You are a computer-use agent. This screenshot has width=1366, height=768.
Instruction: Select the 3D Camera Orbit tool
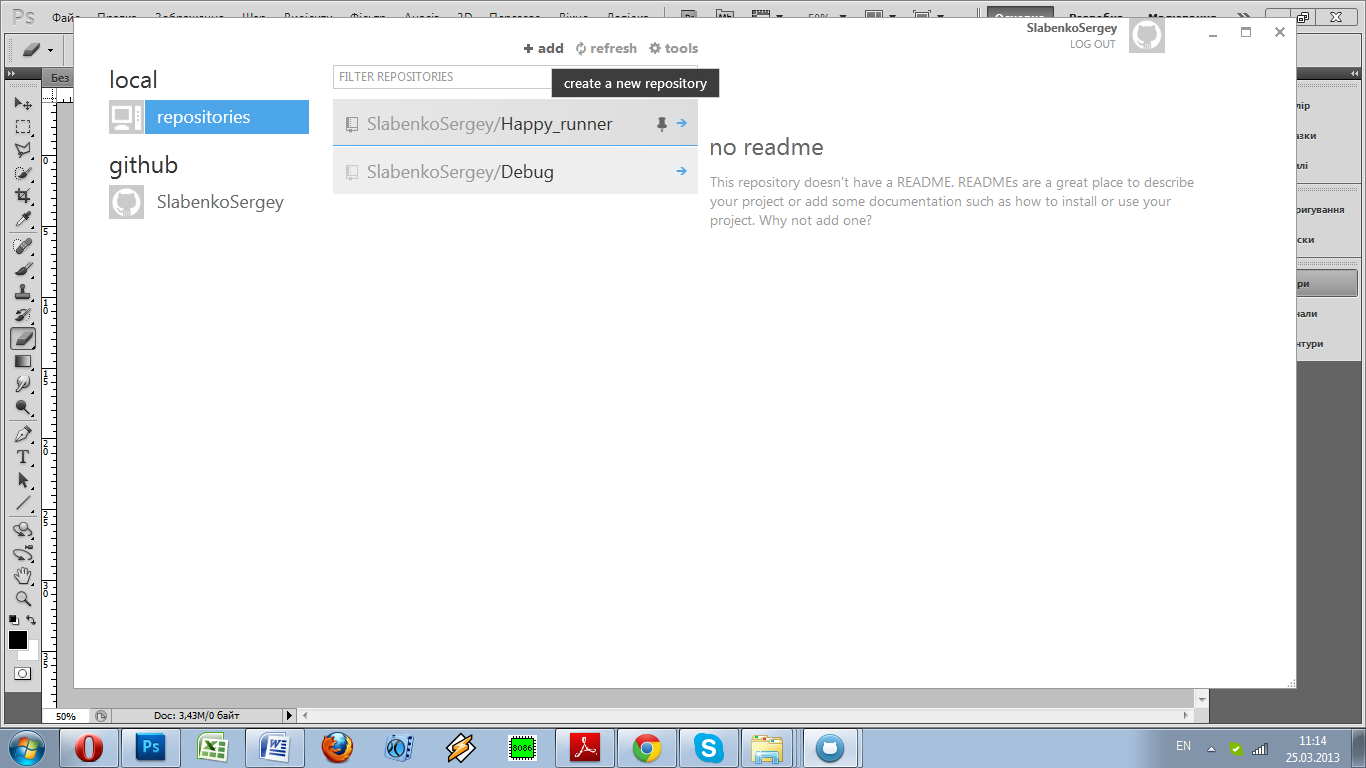(23, 553)
